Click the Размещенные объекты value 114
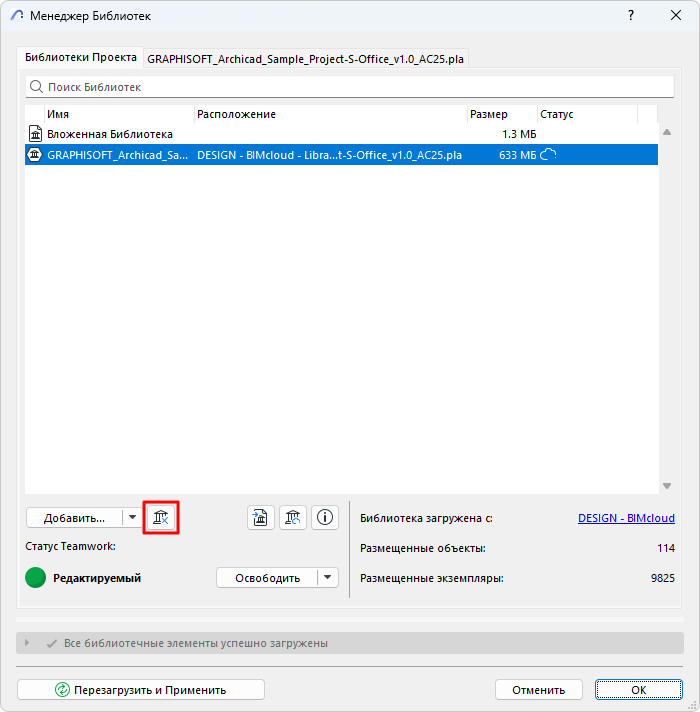This screenshot has height=712, width=700. [665, 548]
